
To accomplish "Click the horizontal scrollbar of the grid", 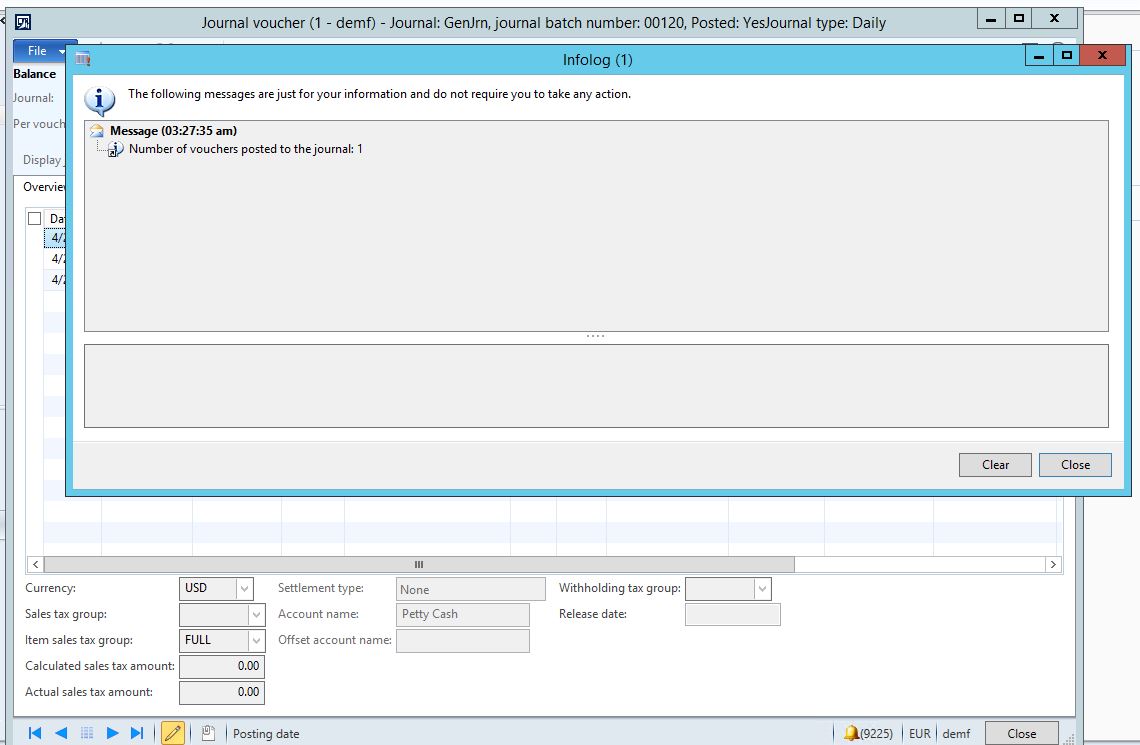I will point(419,564).
